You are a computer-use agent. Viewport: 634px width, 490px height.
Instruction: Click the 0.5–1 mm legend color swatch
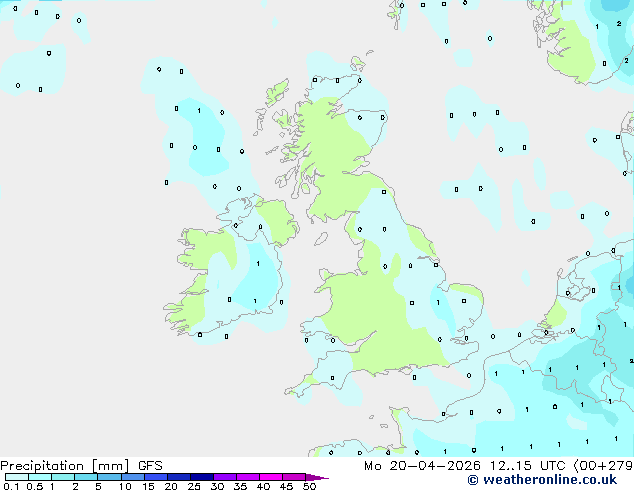[40, 477]
